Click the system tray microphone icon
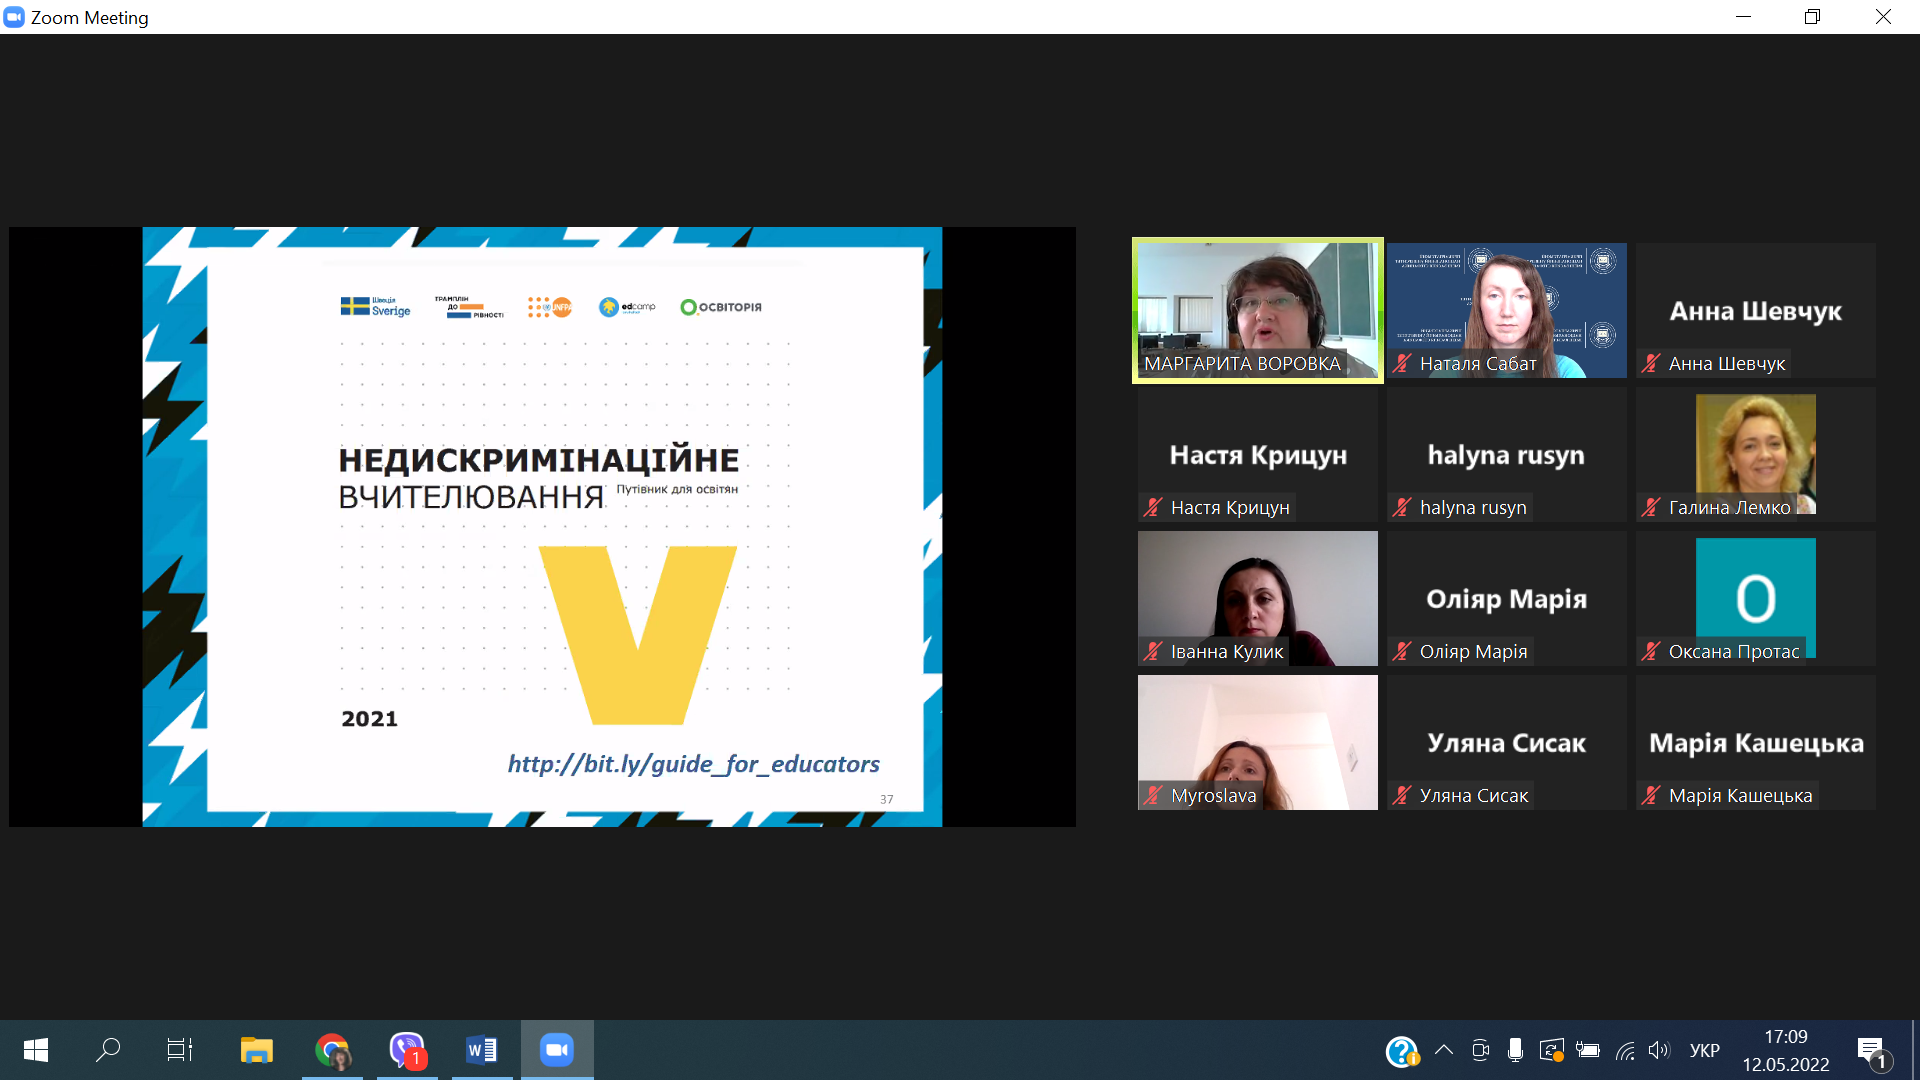 1515,1050
